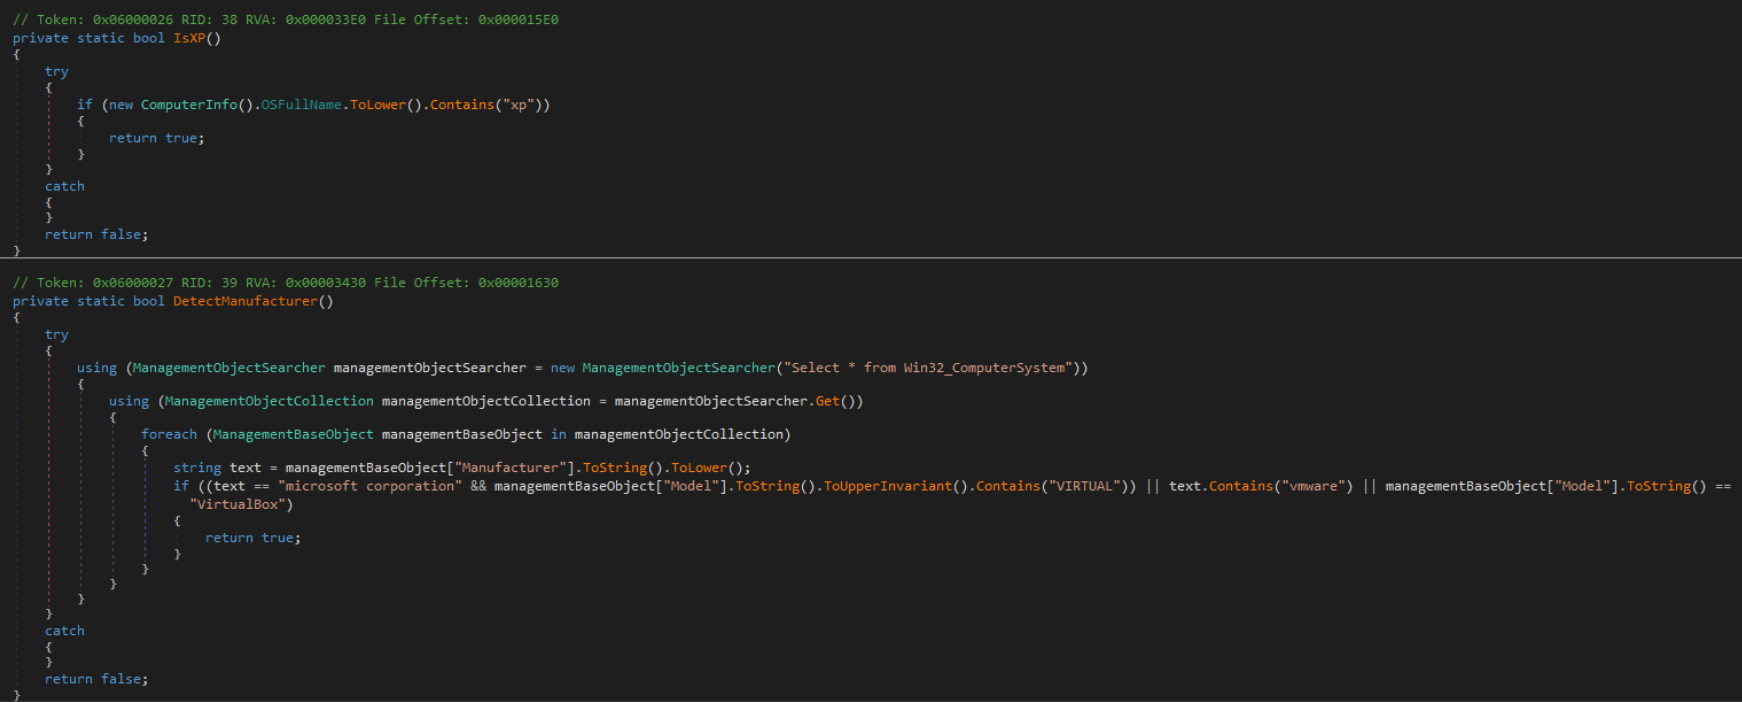Click the first ManagementObjectSearcher type name
The image size is (1742, 702).
click(229, 368)
